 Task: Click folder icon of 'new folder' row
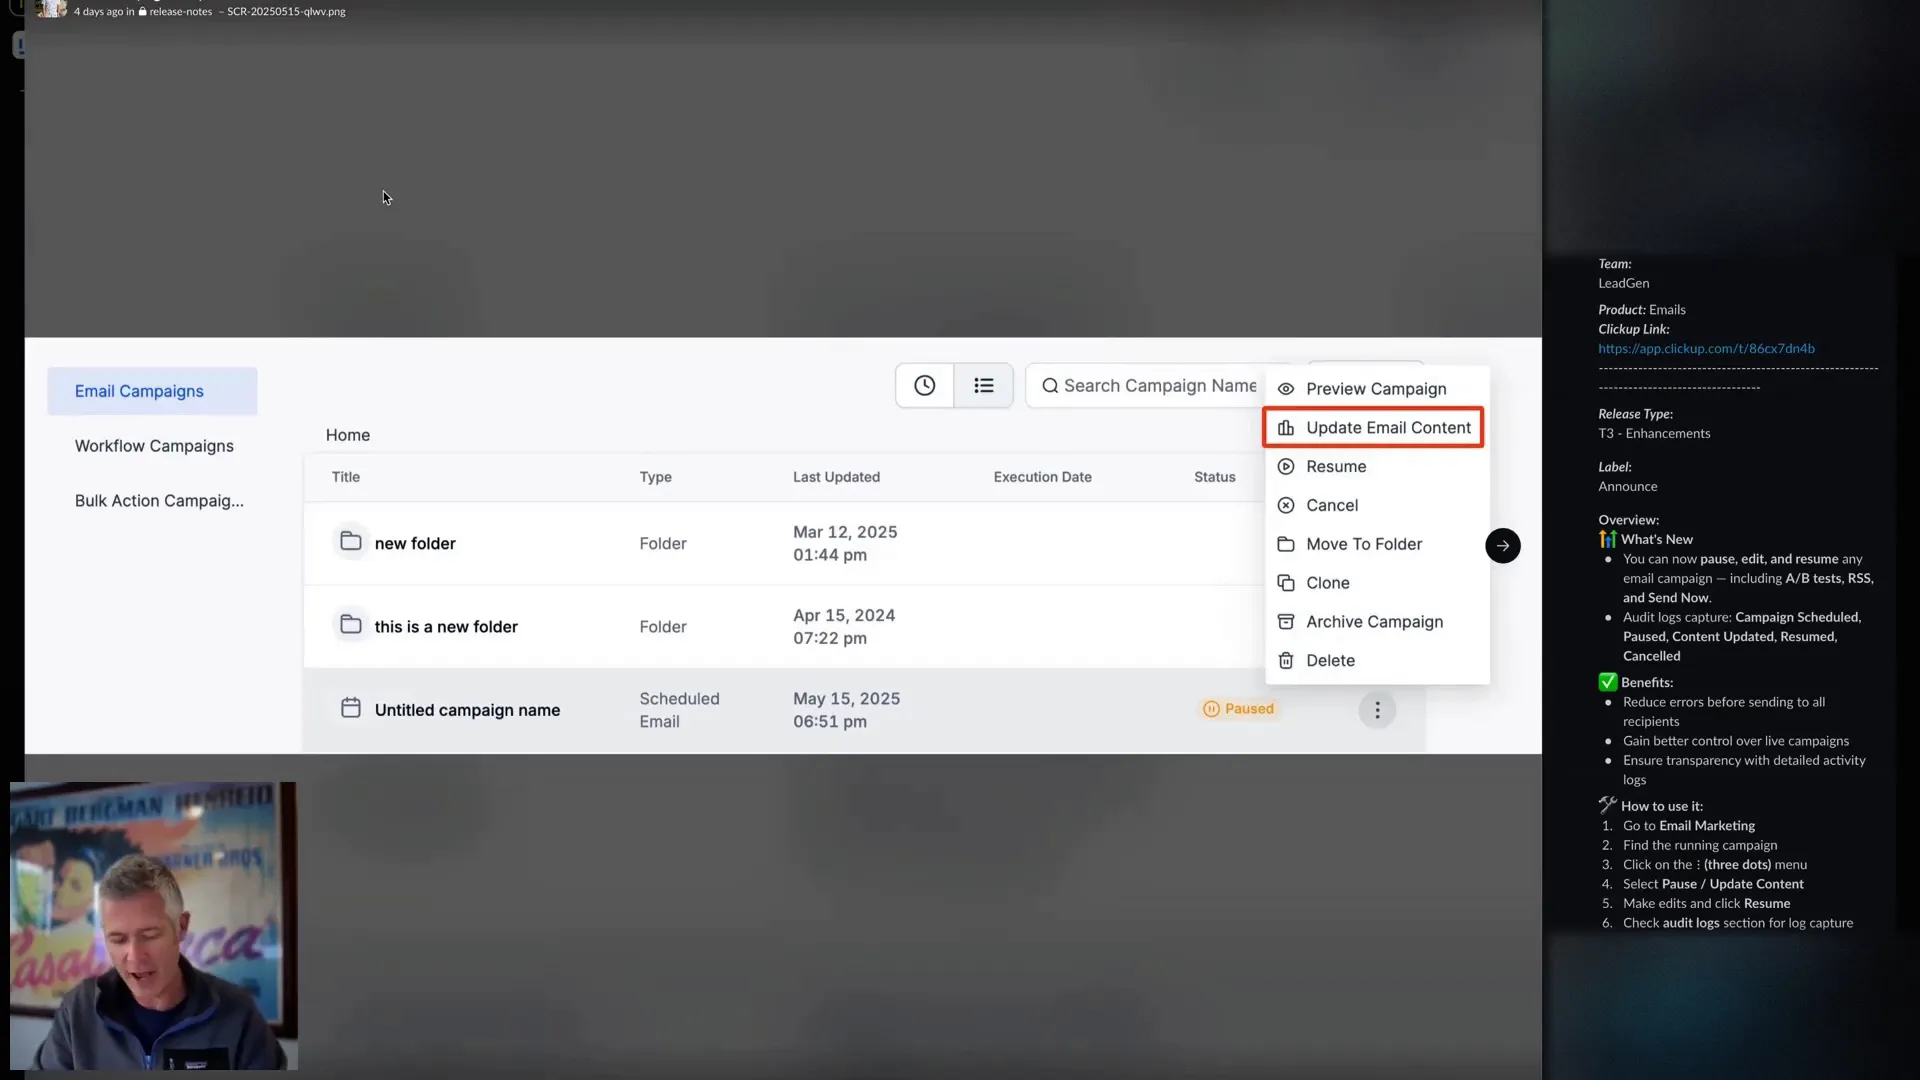[x=350, y=541]
